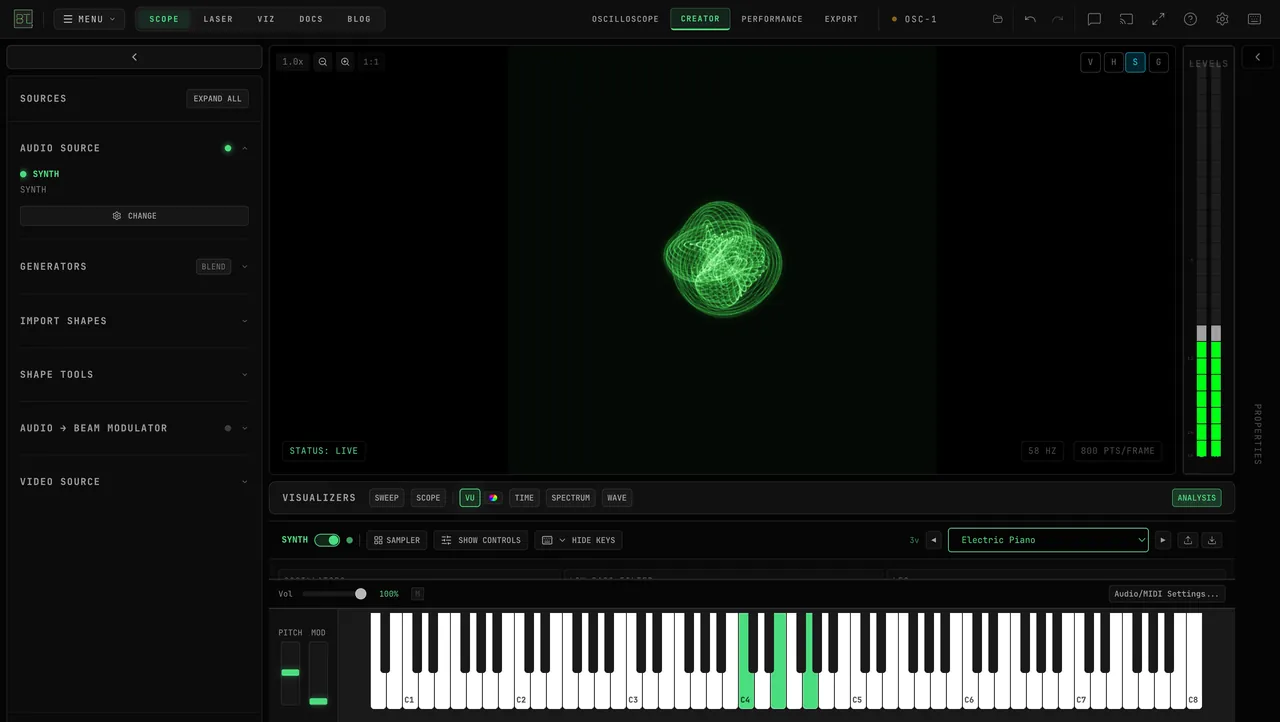Click the preset upload icon
The width and height of the screenshot is (1280, 722).
pyautogui.click(x=1188, y=540)
